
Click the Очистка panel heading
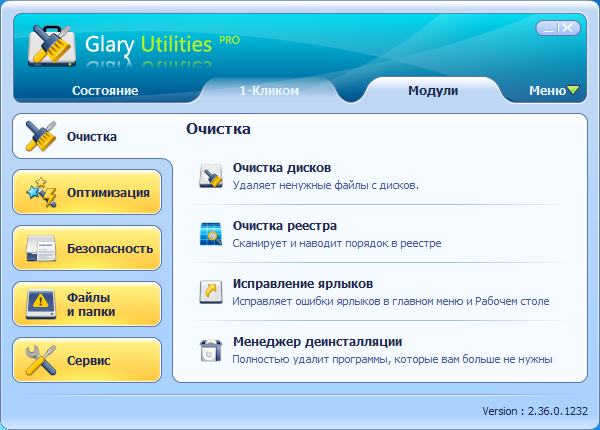click(x=218, y=129)
